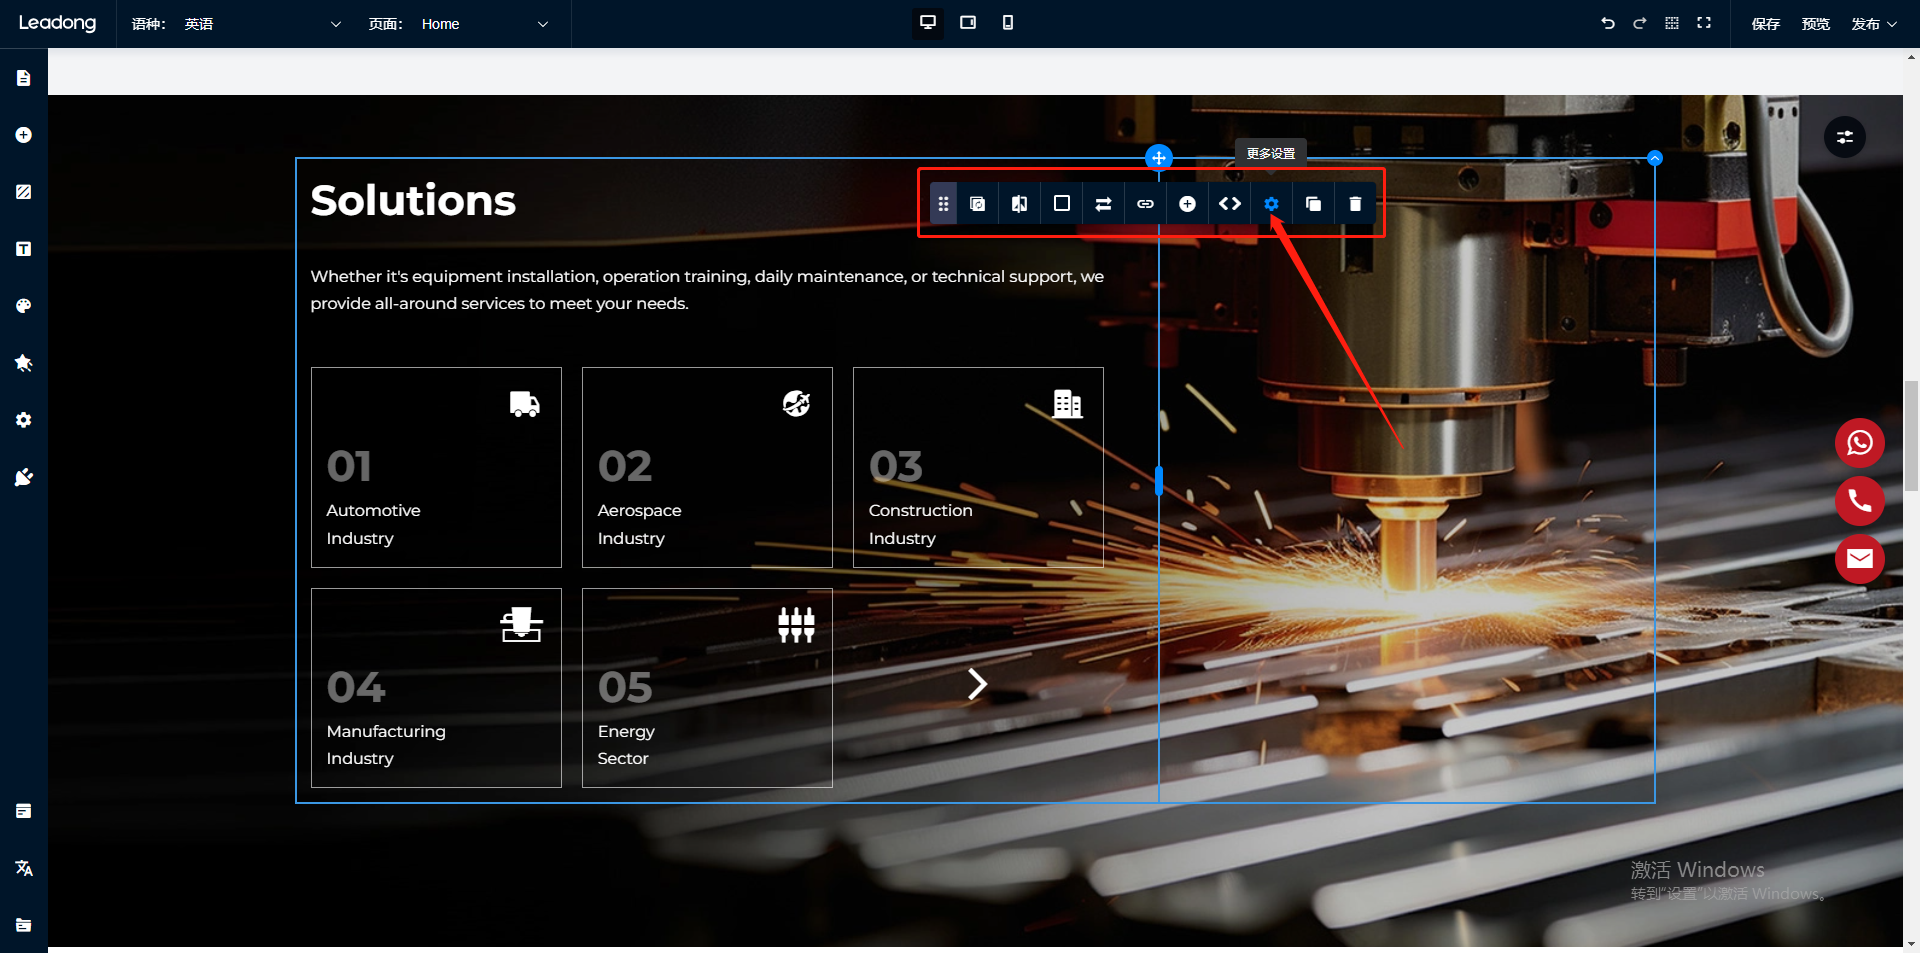The width and height of the screenshot is (1920, 953).
Task: Switch to tablet preview mode
Action: coord(967,23)
